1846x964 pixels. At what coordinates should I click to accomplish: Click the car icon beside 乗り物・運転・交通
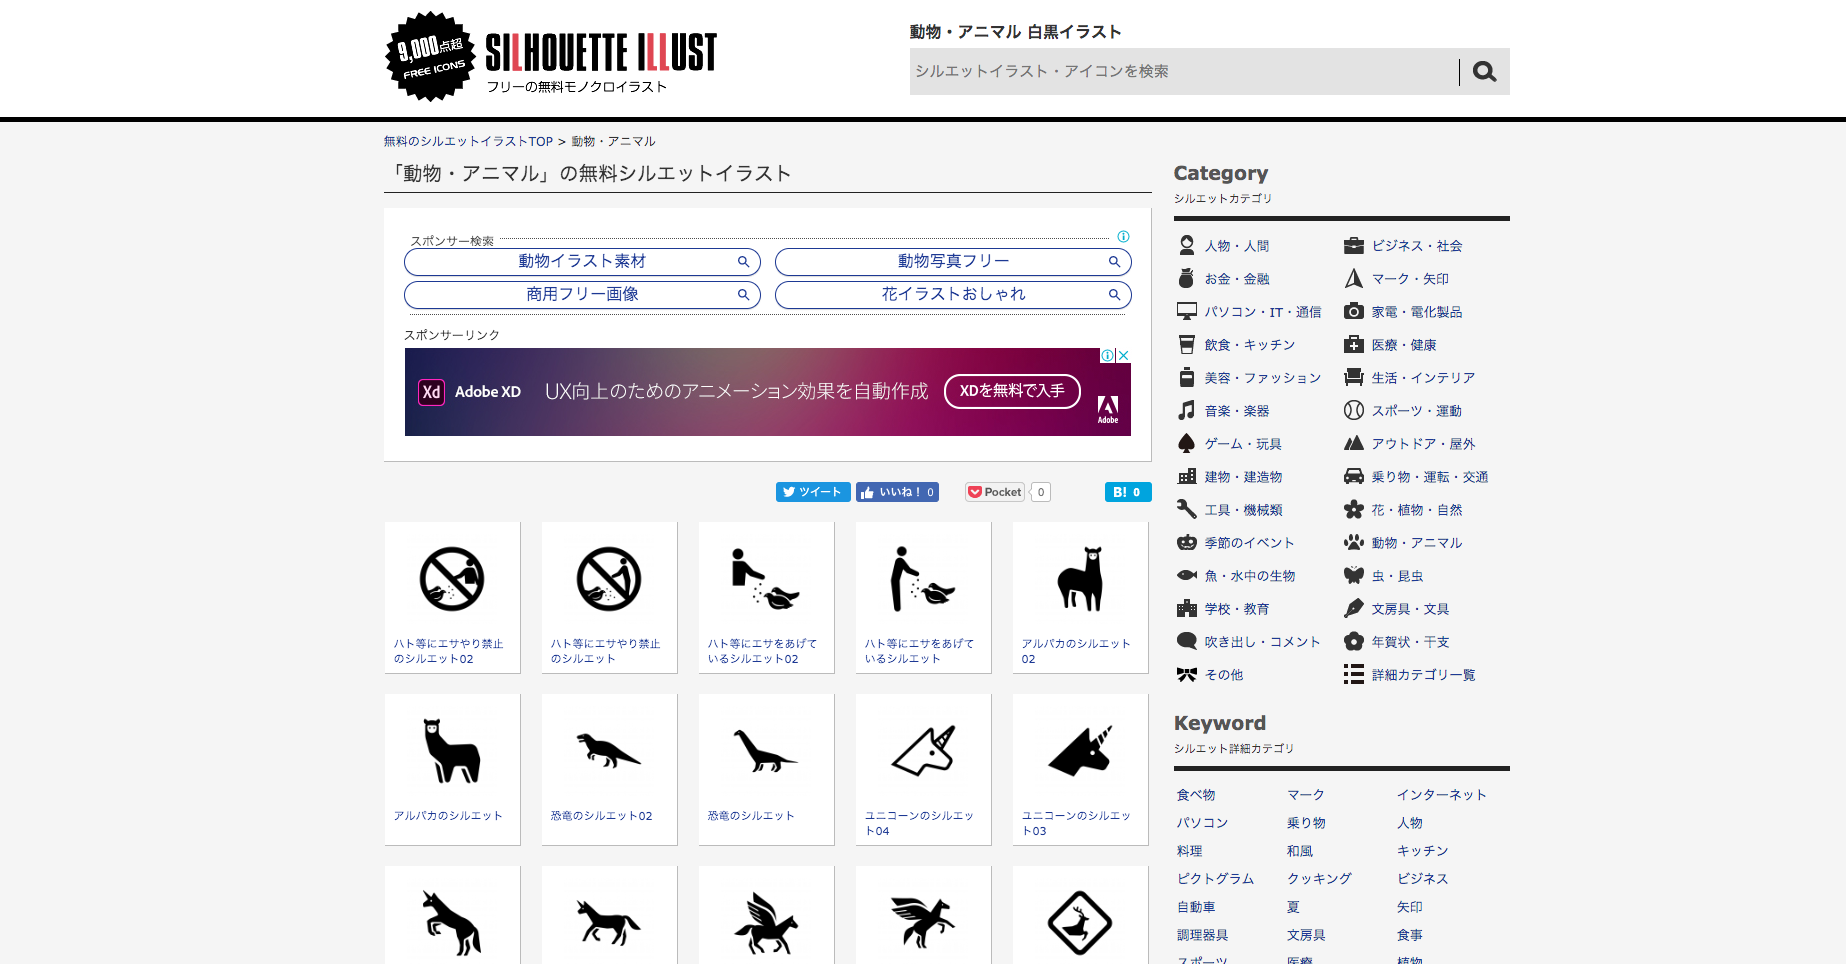[x=1354, y=476]
